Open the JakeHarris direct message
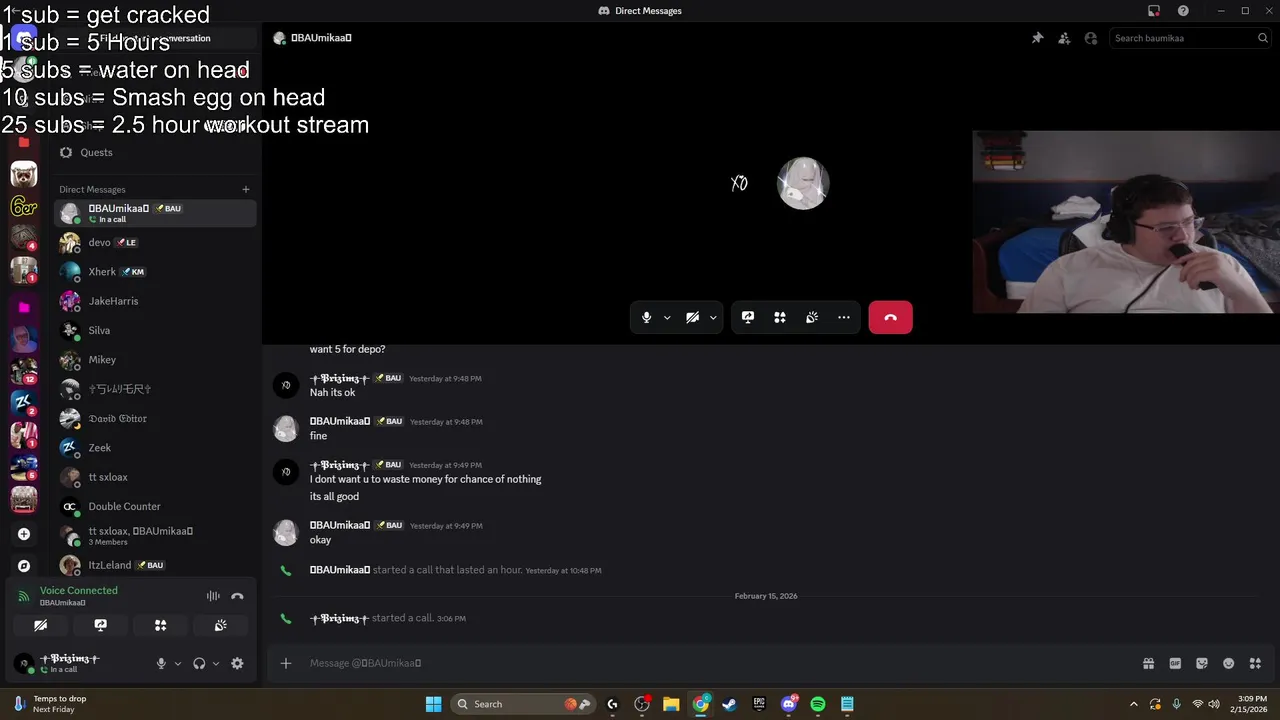Screen dimensions: 1280x720 (155, 301)
